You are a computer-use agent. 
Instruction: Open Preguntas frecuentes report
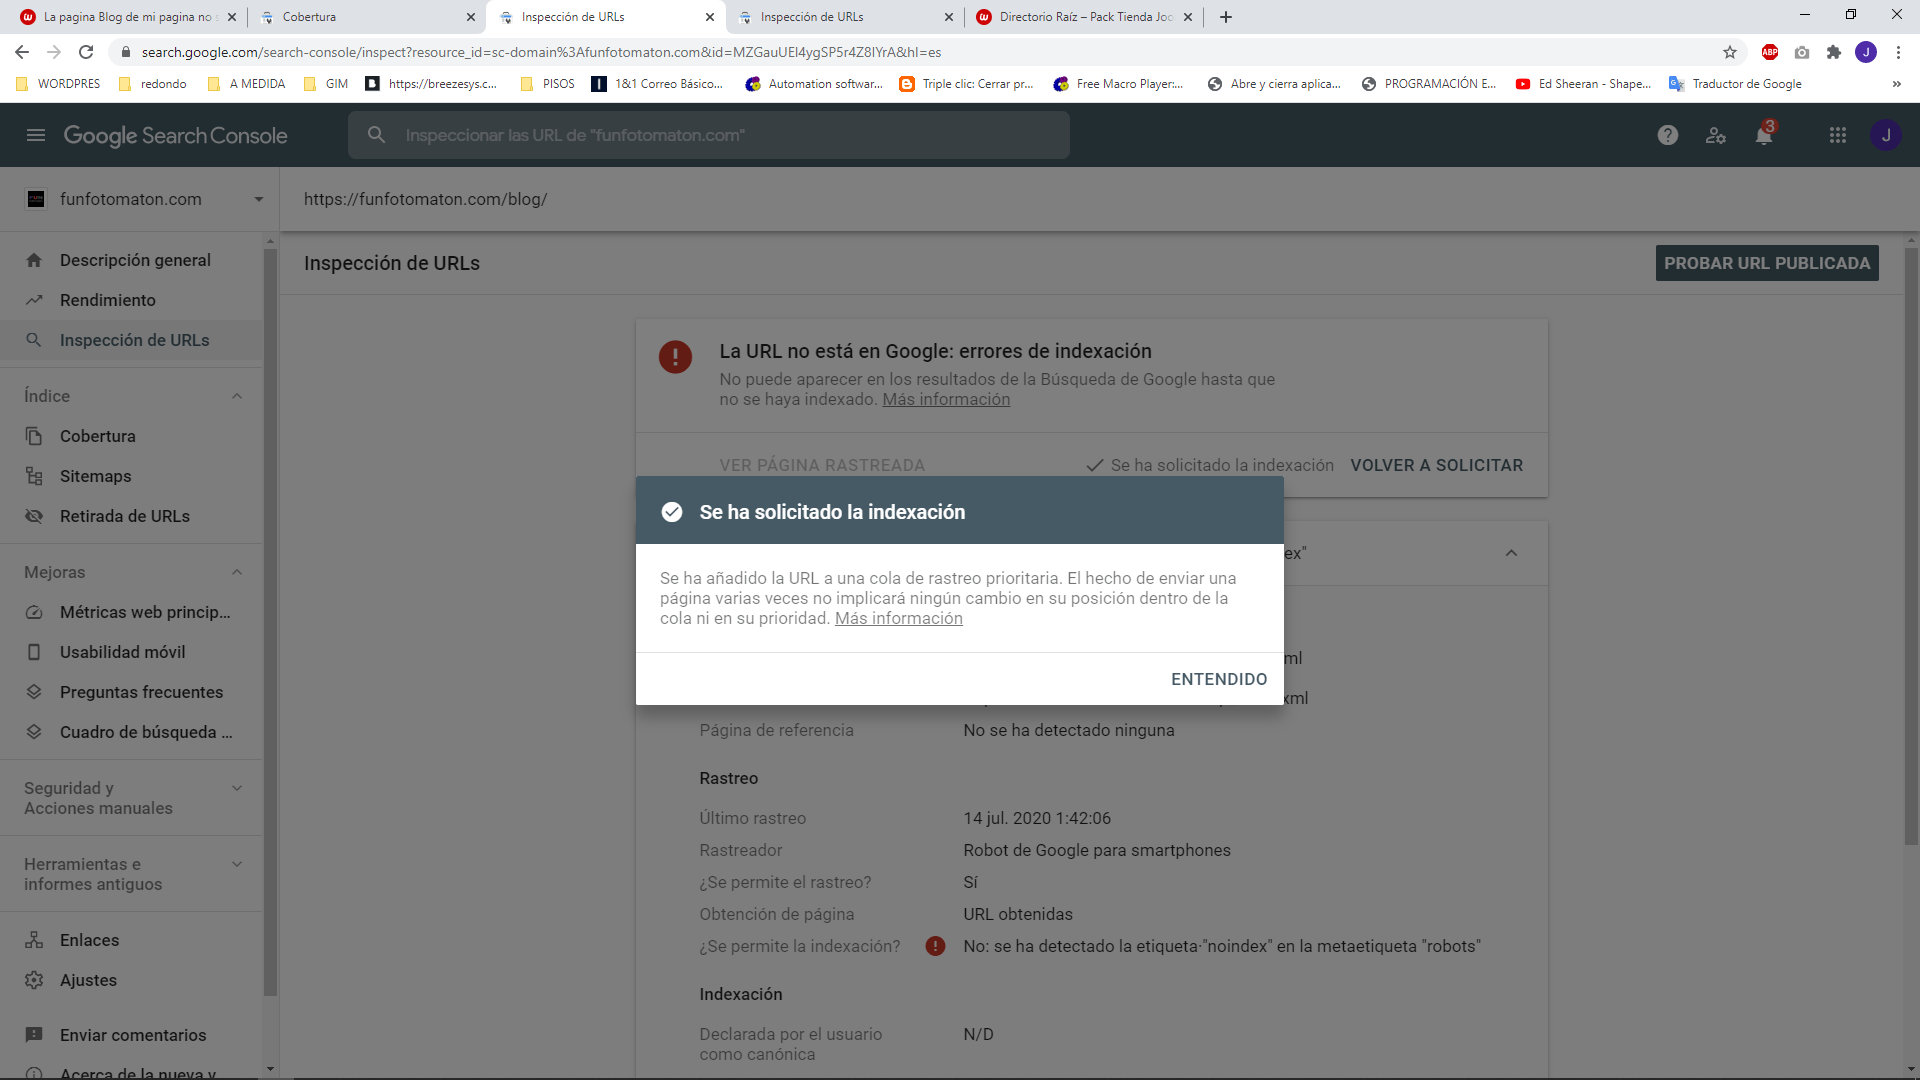(x=132, y=692)
